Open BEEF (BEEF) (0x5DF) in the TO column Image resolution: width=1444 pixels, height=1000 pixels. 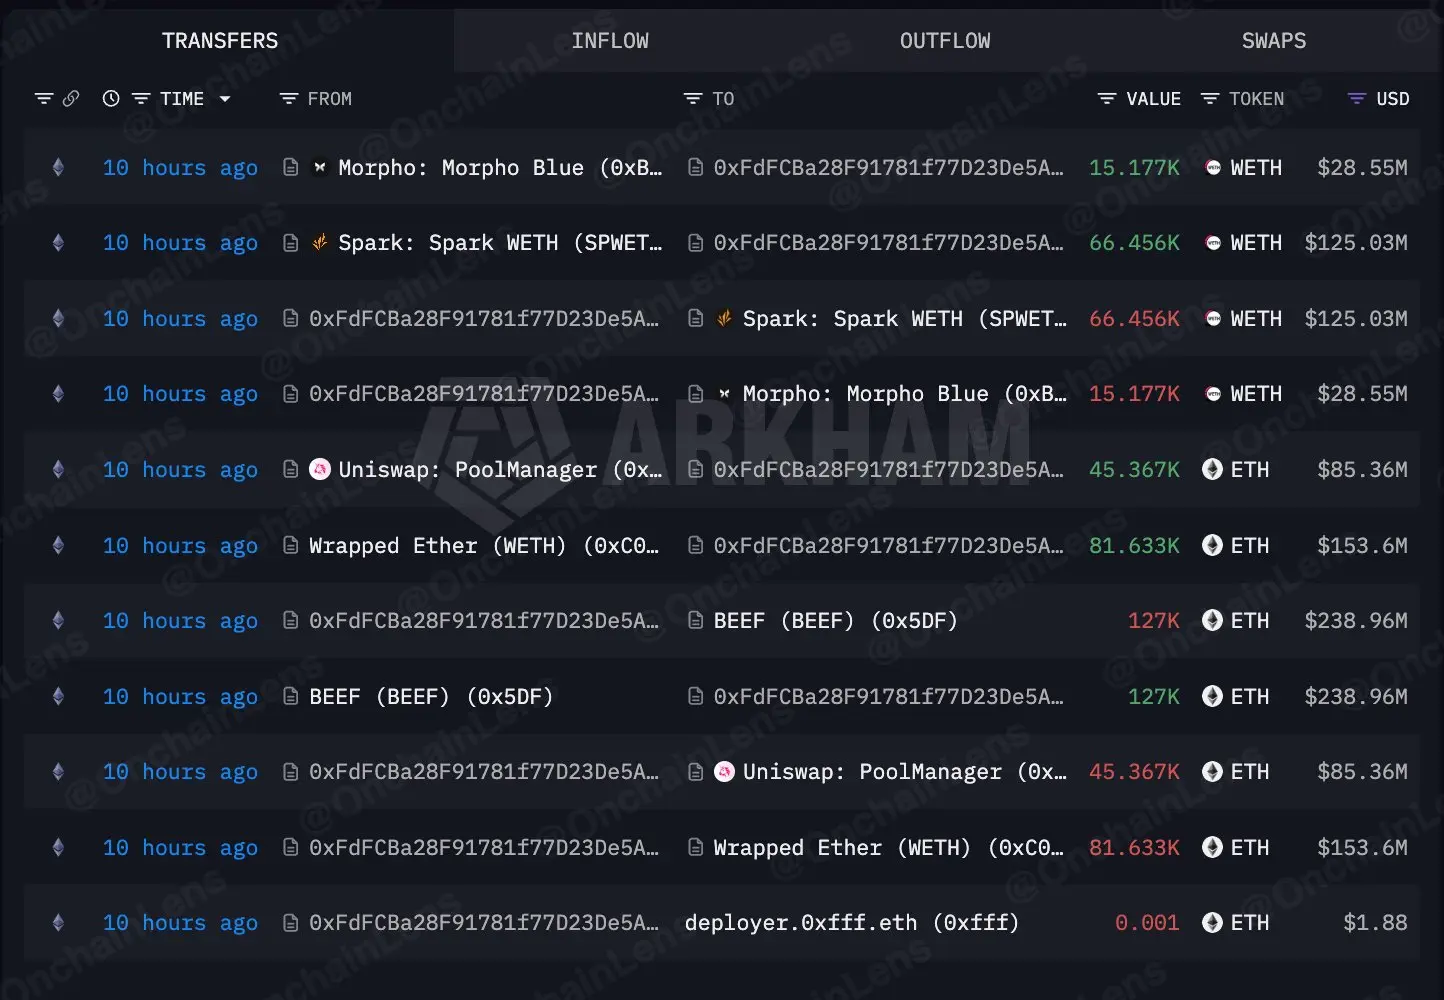[836, 621]
